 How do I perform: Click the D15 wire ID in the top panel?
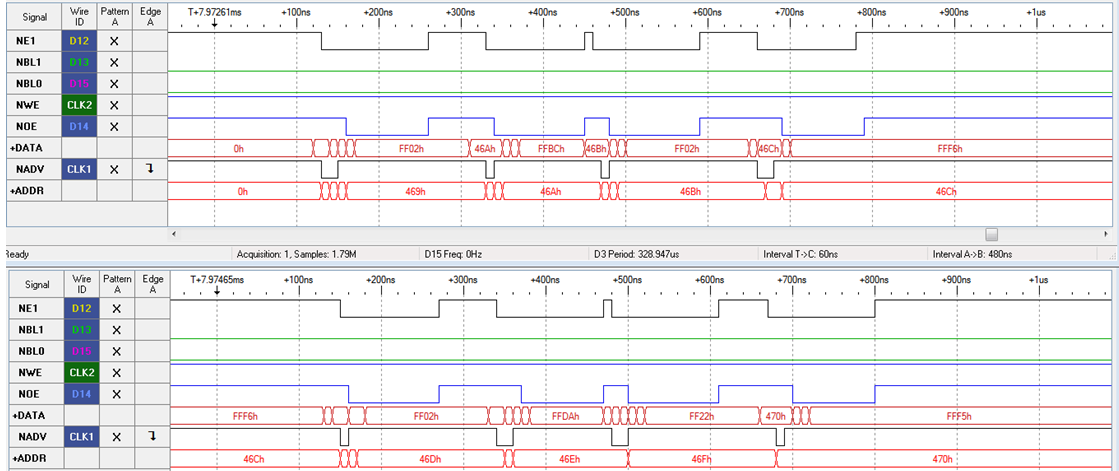point(78,83)
